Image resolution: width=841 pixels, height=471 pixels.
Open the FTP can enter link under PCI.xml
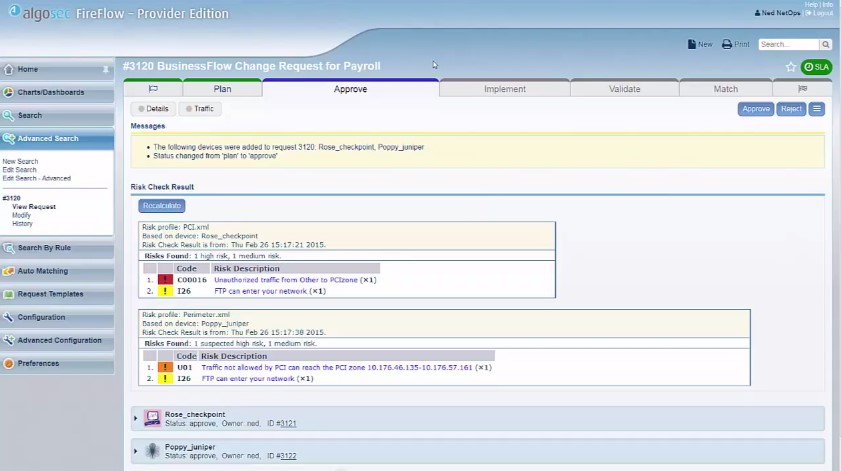pos(261,291)
